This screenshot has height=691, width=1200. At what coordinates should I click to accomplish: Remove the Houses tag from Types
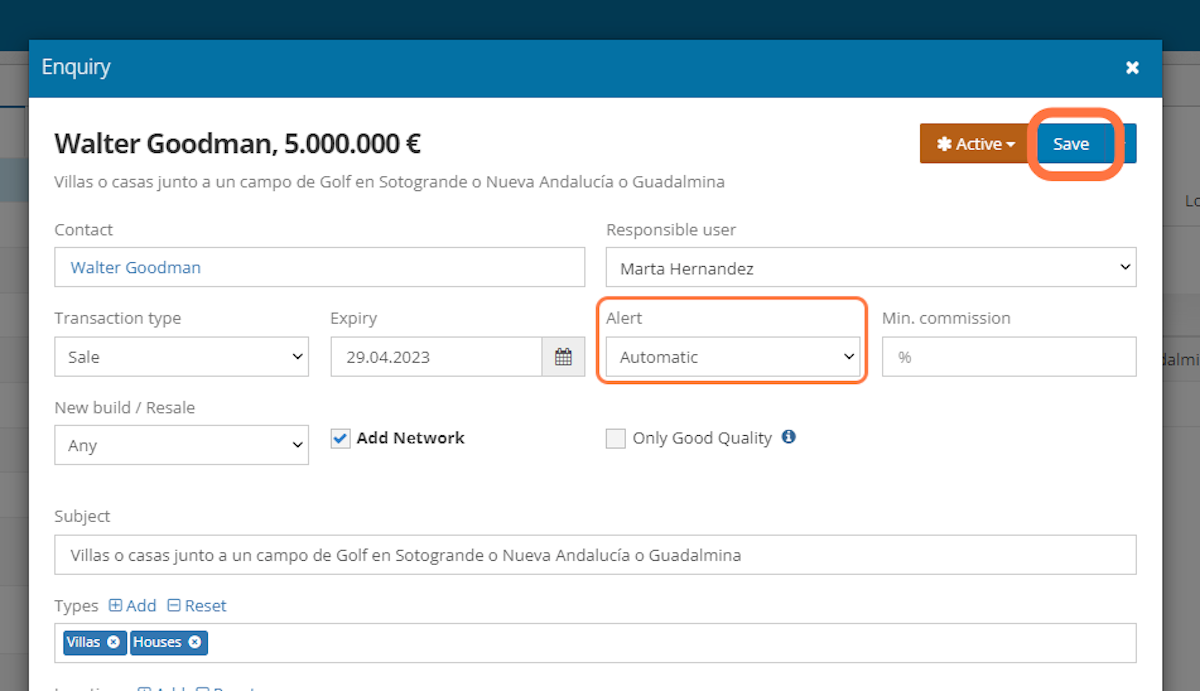(194, 643)
